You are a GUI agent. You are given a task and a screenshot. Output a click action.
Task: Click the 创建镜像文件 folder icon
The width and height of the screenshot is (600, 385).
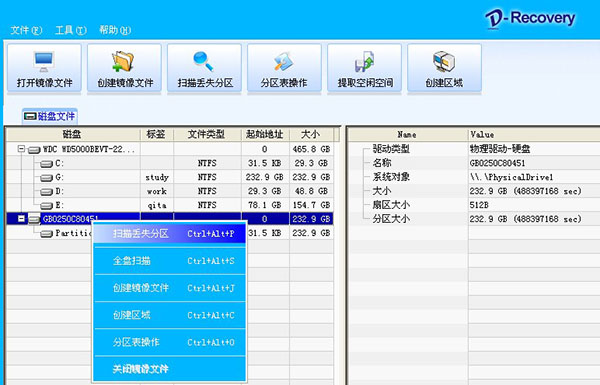click(123, 61)
